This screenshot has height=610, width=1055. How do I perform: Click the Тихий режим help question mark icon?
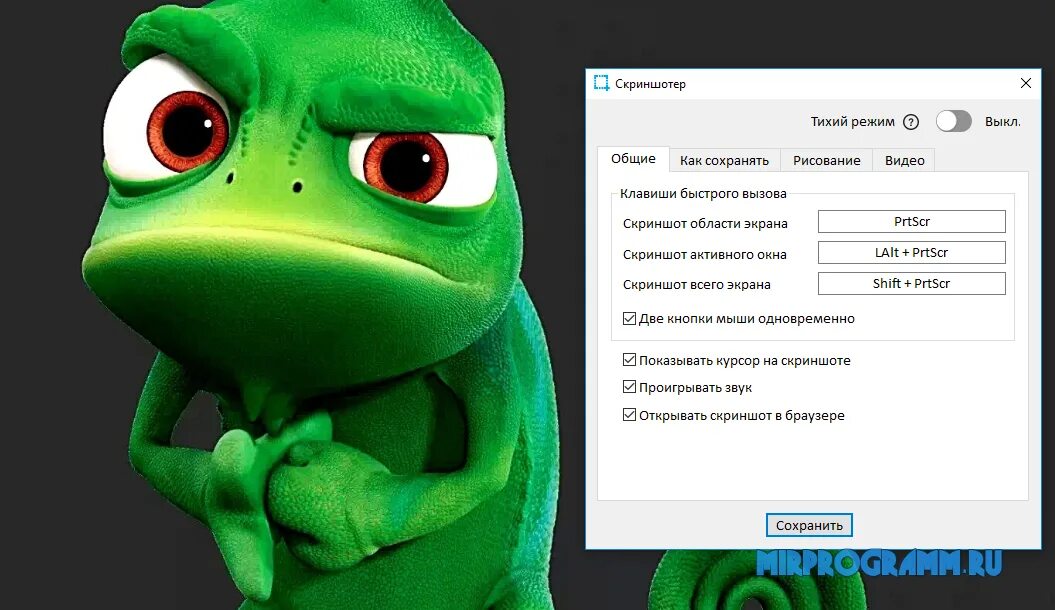click(911, 122)
